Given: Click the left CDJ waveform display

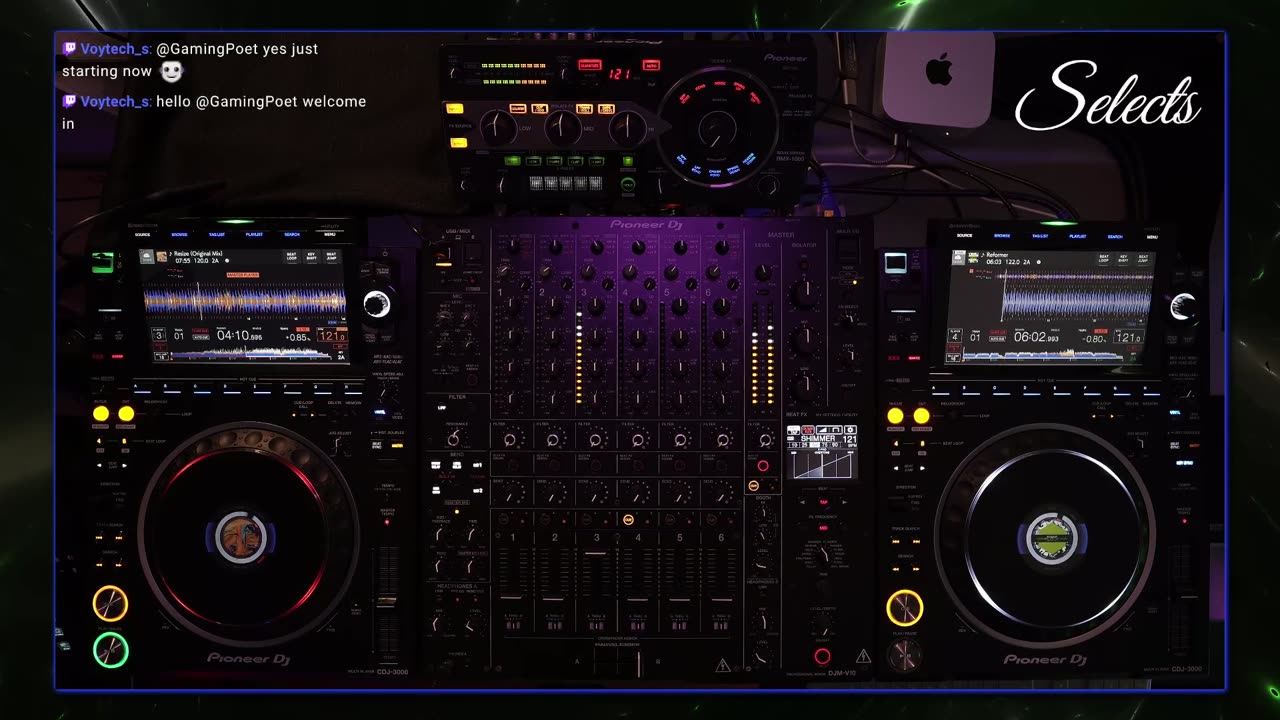Looking at the screenshot, I should pos(244,301).
